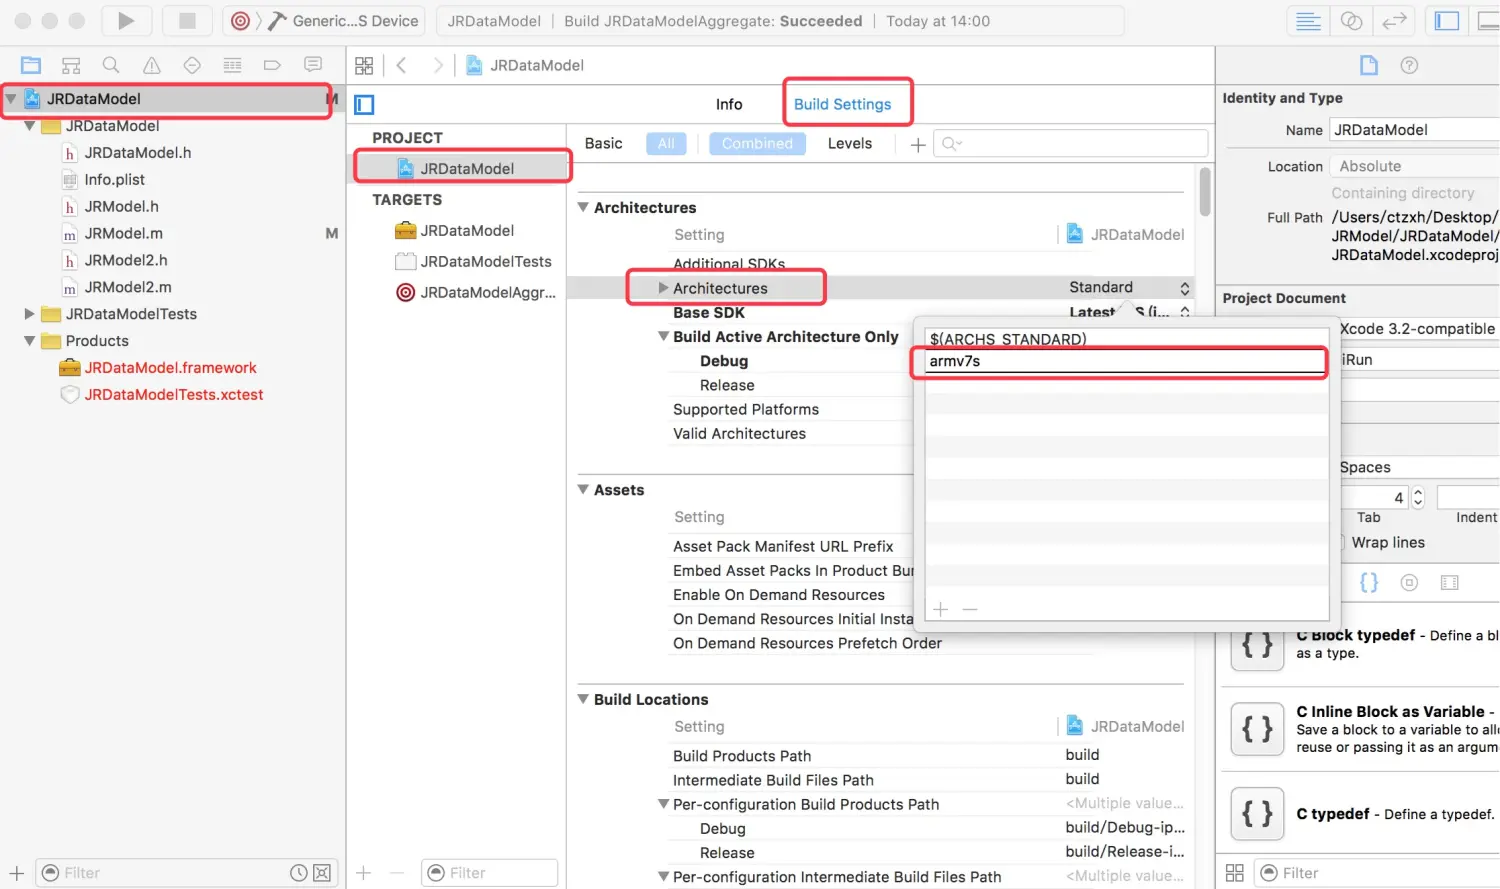The image size is (1500, 889).
Task: Add an architecture entry in the popup
Action: pos(940,609)
